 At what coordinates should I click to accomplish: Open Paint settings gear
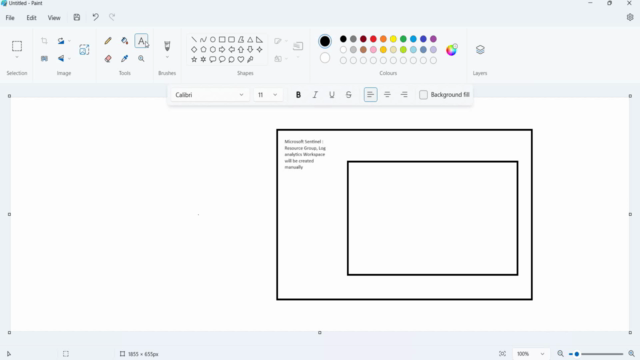coord(630,17)
